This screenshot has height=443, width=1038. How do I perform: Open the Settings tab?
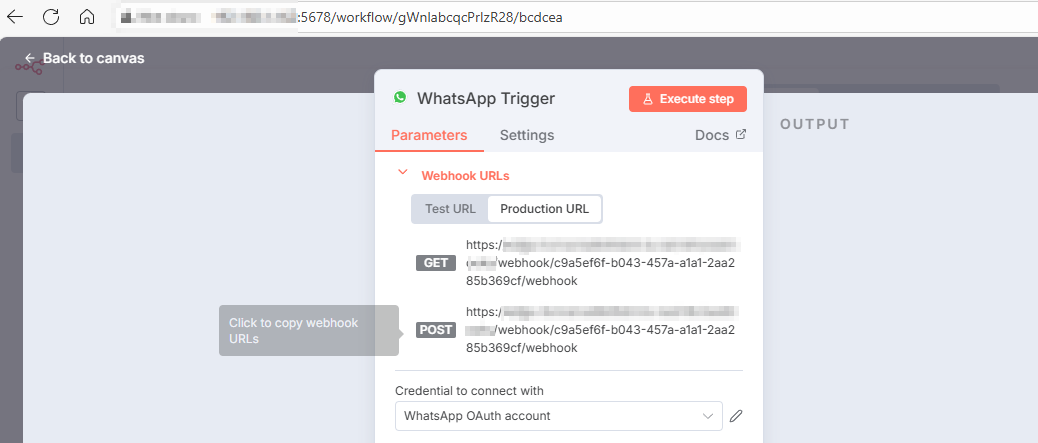coord(527,135)
